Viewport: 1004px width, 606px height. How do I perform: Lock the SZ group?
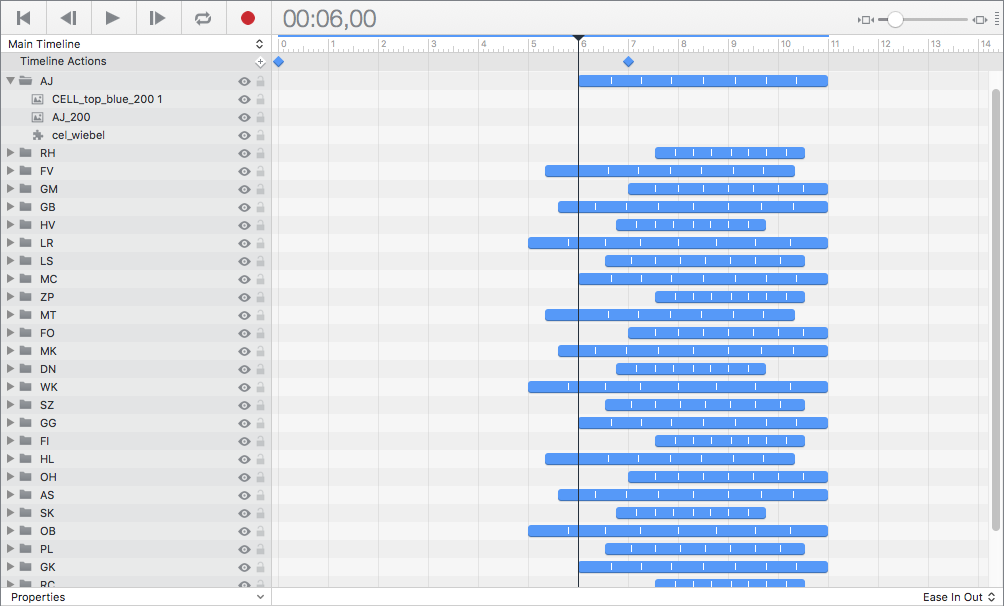261,405
